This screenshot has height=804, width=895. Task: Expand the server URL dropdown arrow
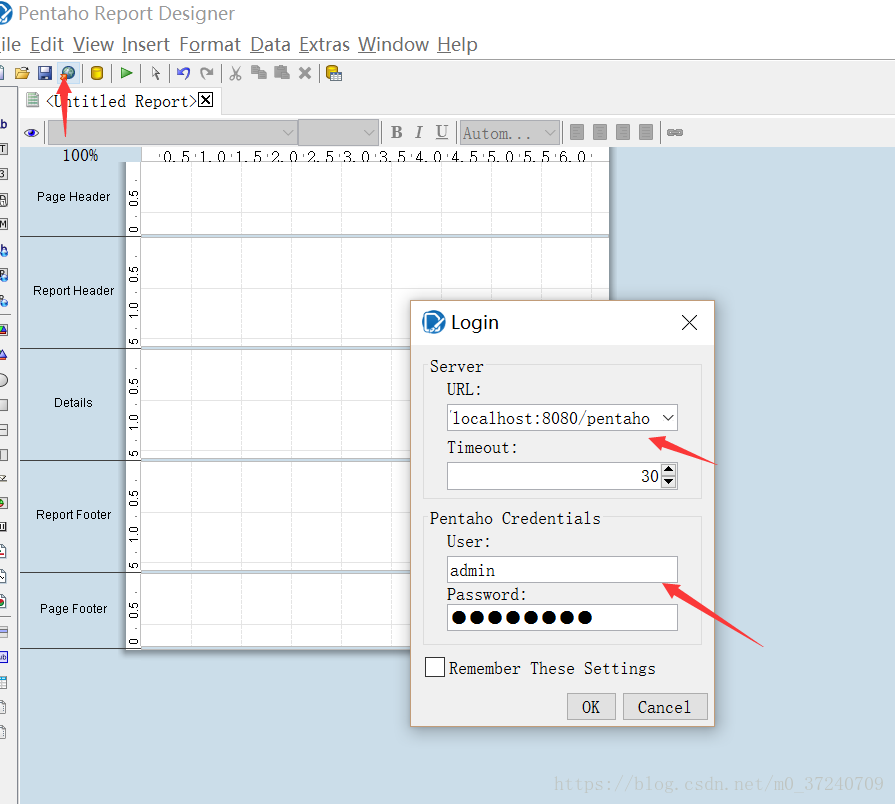click(668, 418)
